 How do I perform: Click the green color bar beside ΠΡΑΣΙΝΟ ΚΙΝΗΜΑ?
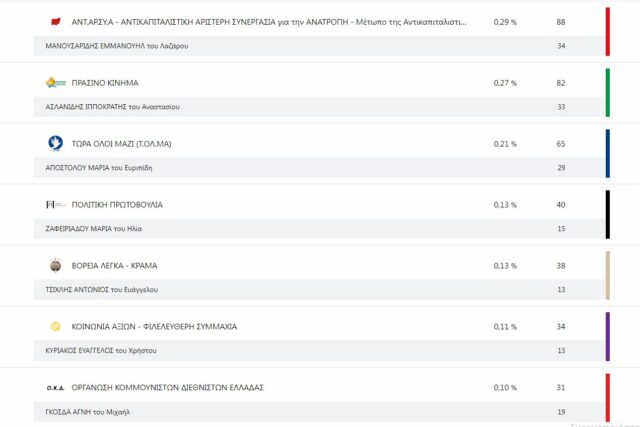pos(607,92)
